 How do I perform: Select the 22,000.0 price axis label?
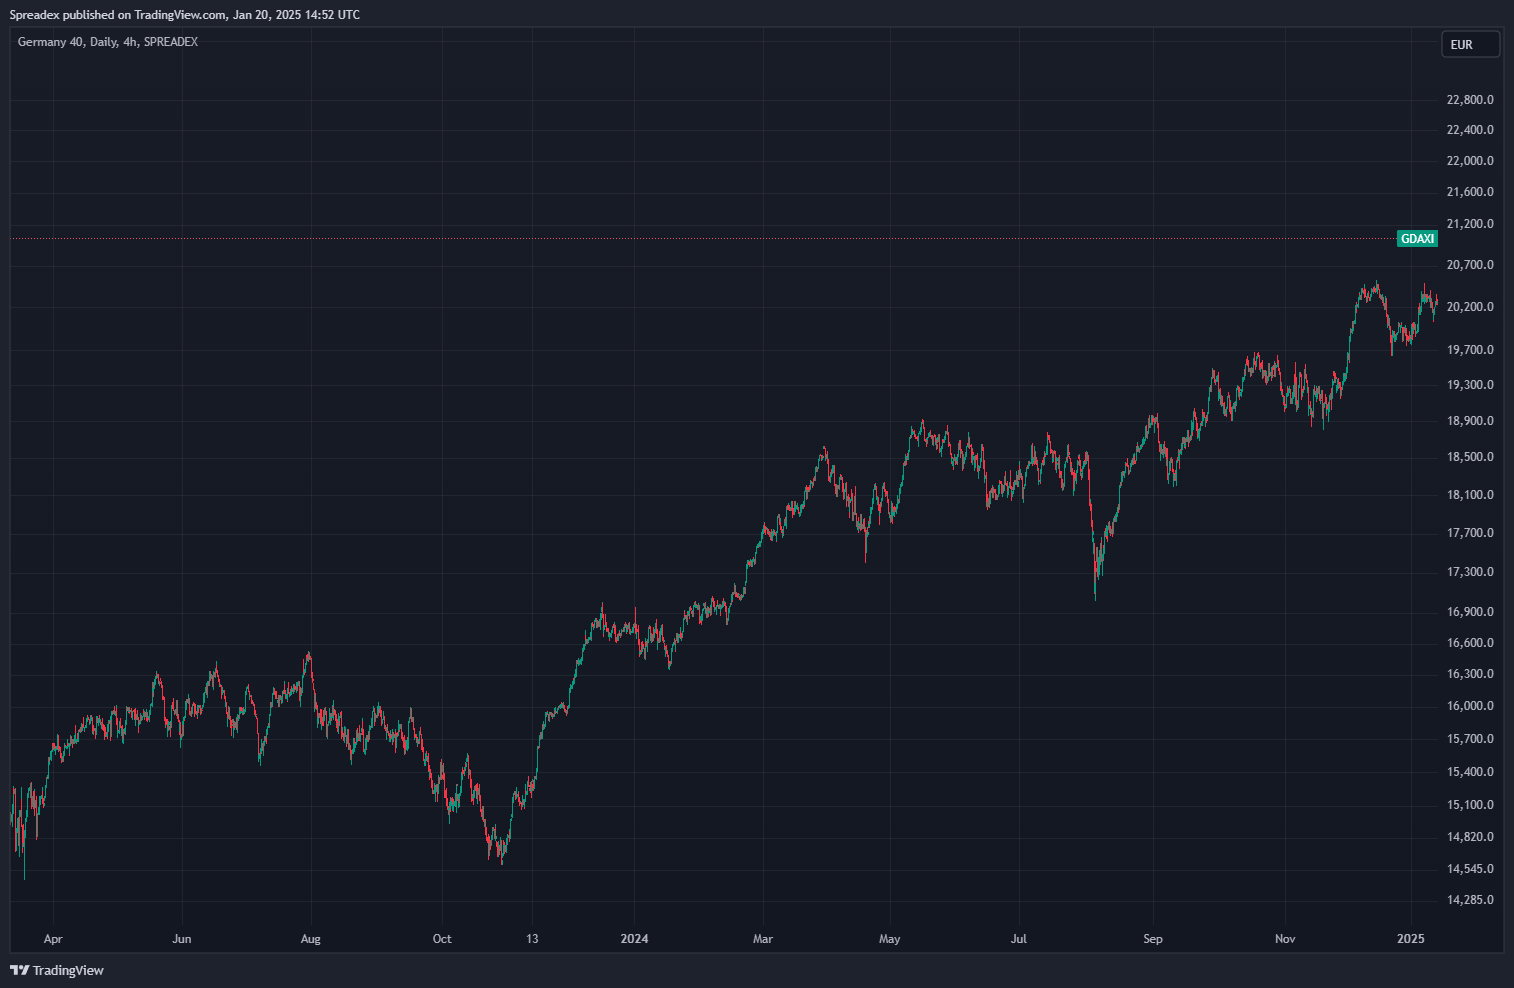1470,161
